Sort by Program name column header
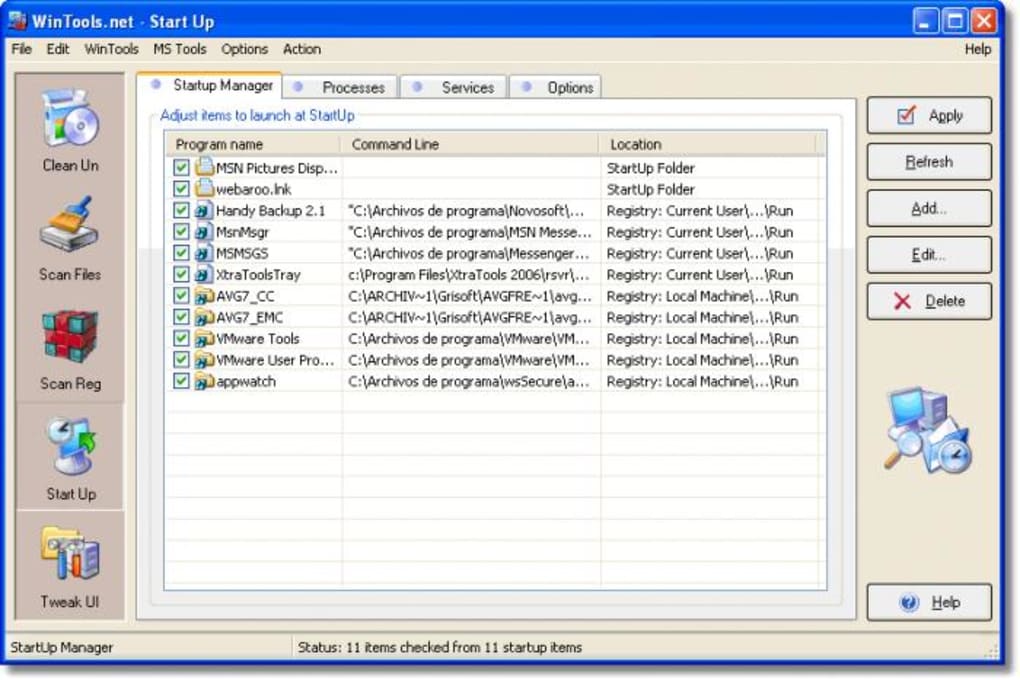 coord(254,144)
